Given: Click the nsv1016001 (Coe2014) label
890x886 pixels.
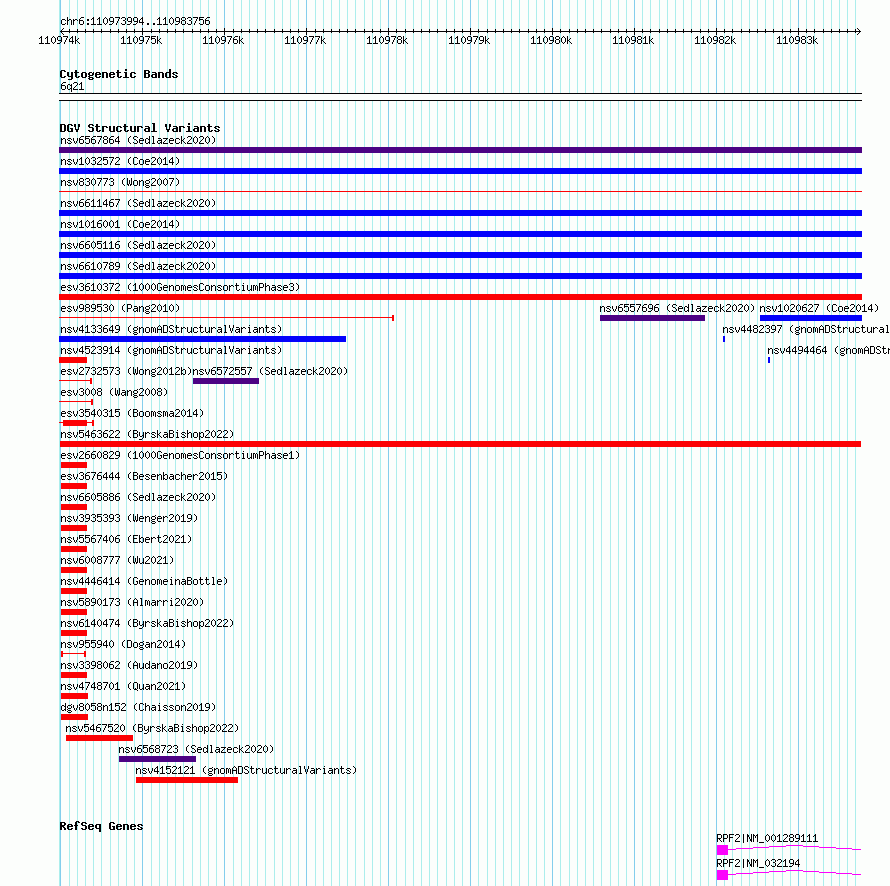Looking at the screenshot, I should 120,224.
